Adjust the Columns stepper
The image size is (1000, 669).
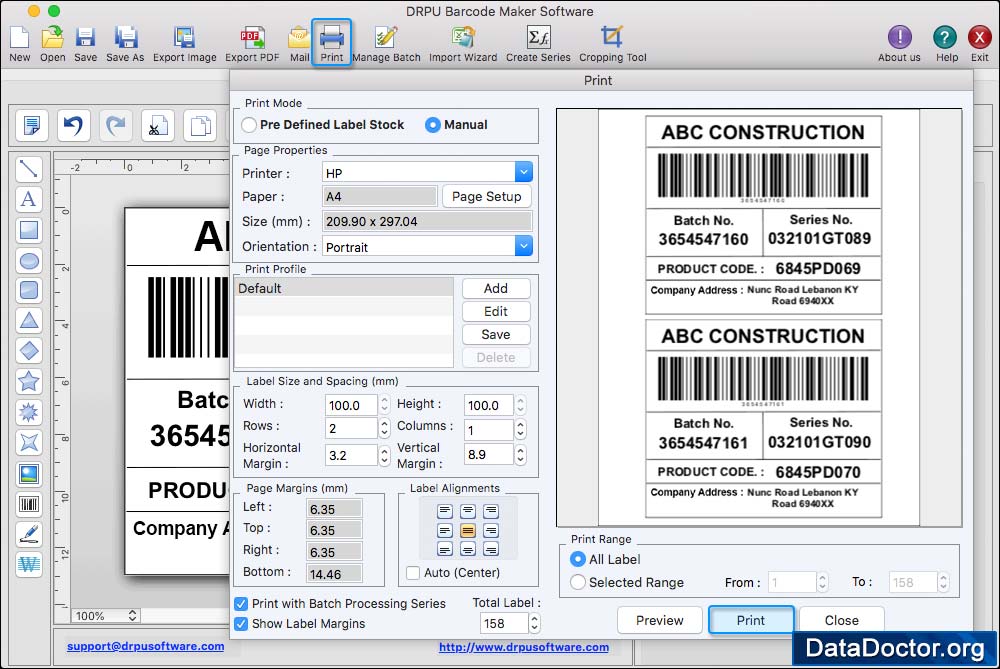pos(520,429)
